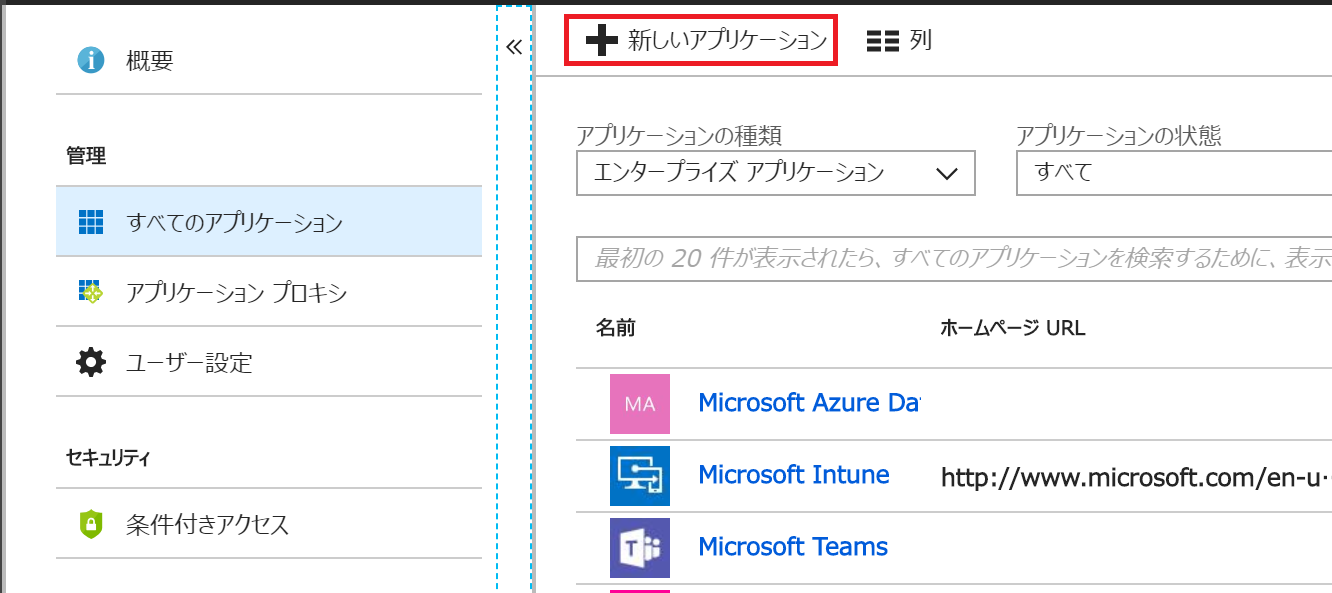Screen dimensions: 1332x593
Task: Click the 列 columns icon
Action: pos(883,40)
